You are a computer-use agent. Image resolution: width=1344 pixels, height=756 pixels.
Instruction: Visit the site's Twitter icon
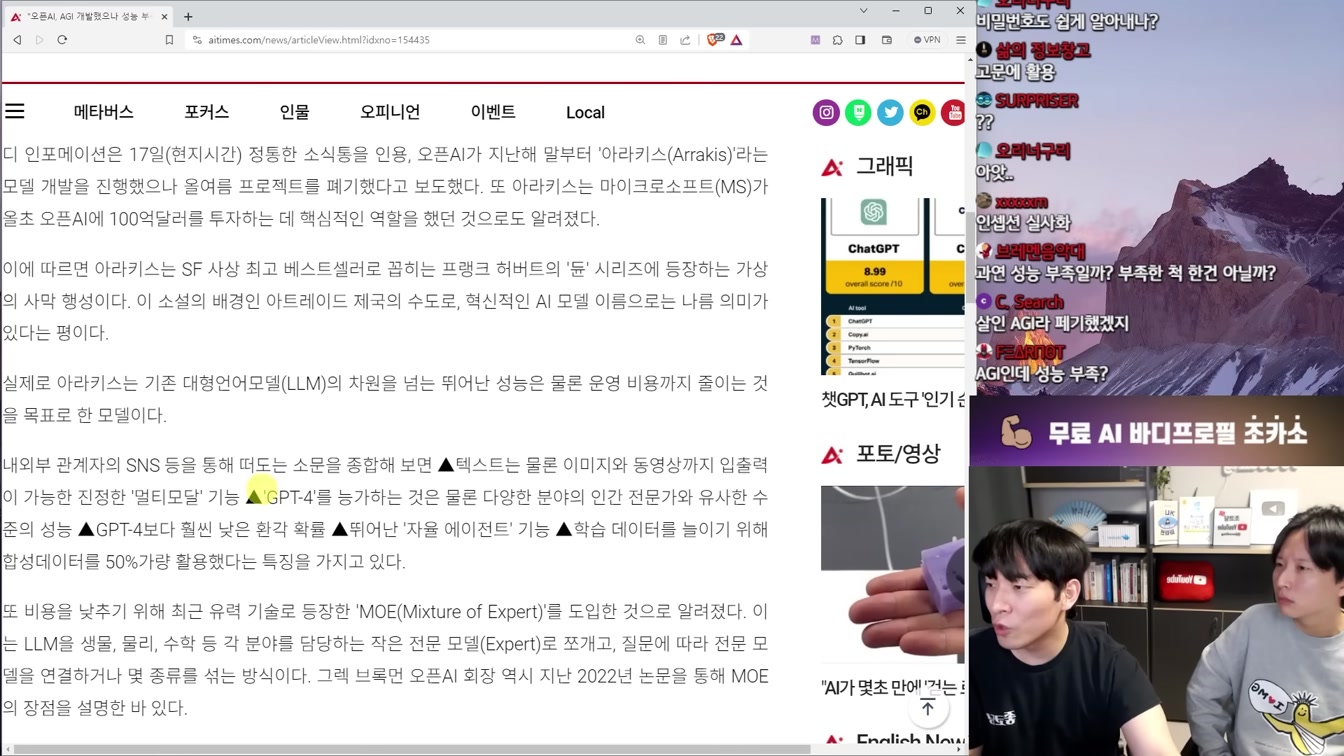click(890, 112)
